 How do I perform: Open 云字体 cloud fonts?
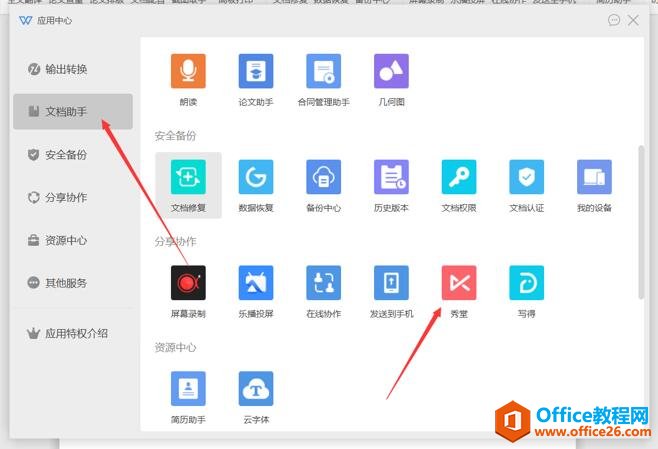tap(256, 389)
